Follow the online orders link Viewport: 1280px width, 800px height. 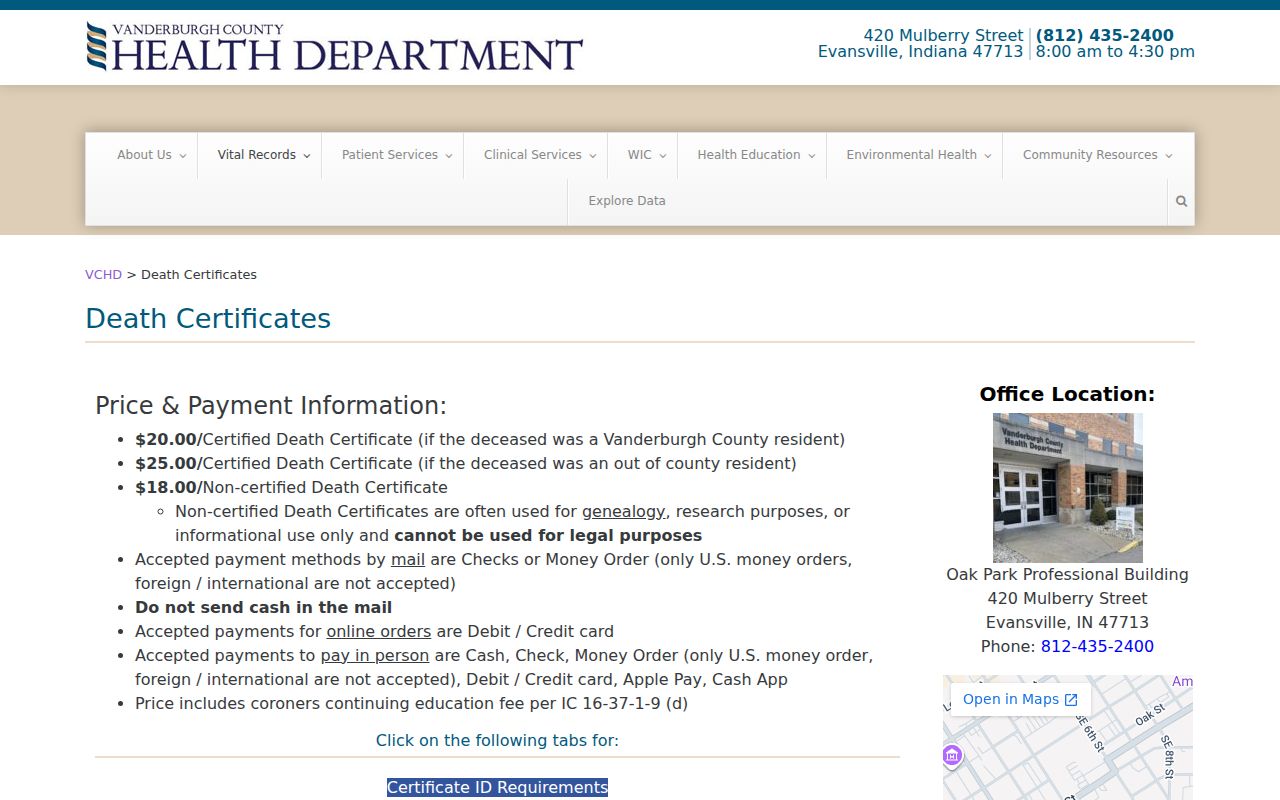coord(378,632)
